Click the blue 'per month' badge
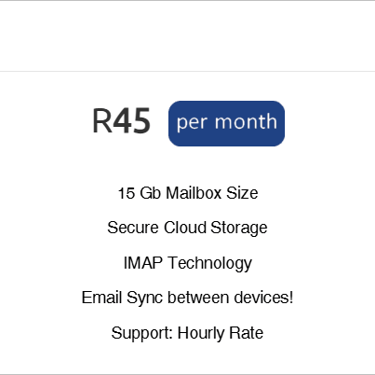Screen dimensions: 375x375 click(226, 123)
